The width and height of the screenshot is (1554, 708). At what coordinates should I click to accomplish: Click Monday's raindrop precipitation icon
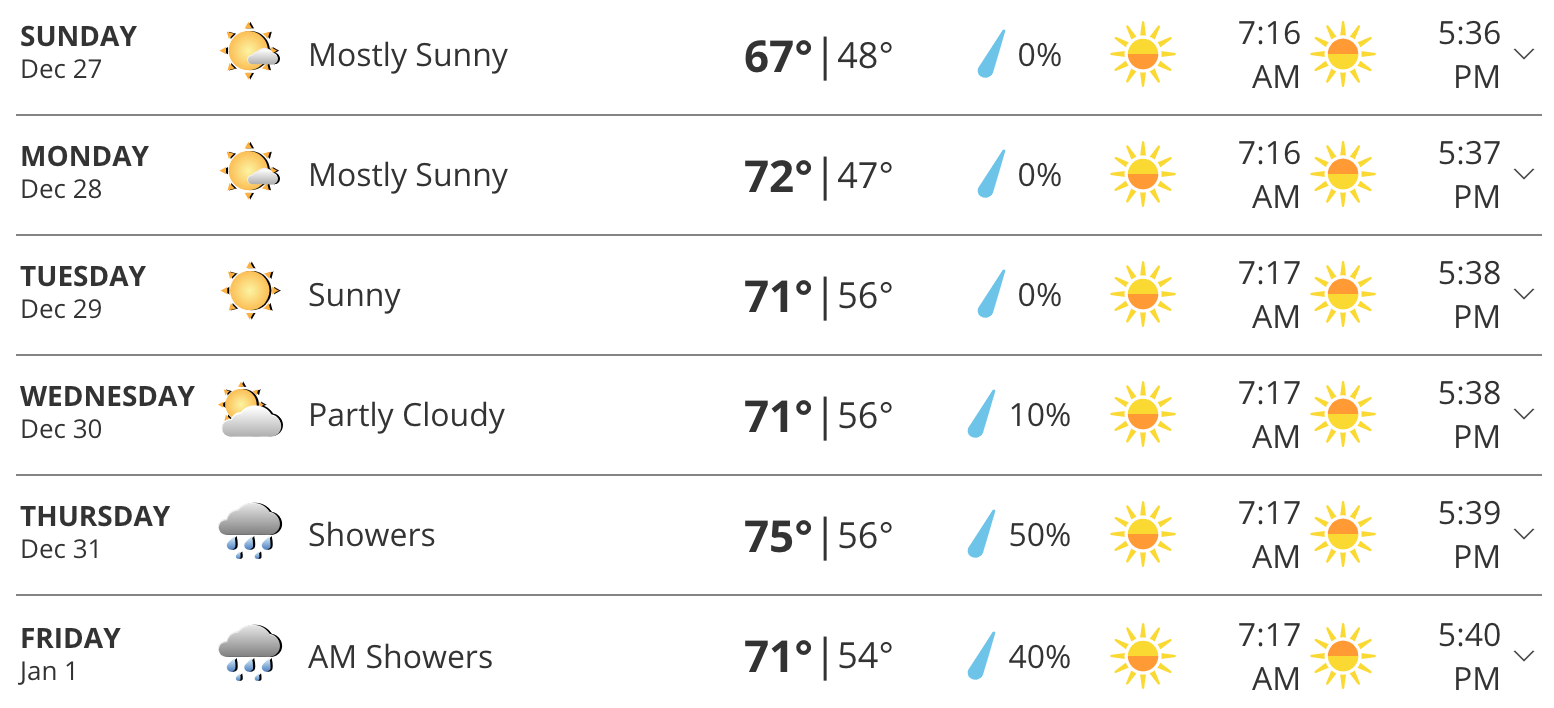pyautogui.click(x=990, y=174)
